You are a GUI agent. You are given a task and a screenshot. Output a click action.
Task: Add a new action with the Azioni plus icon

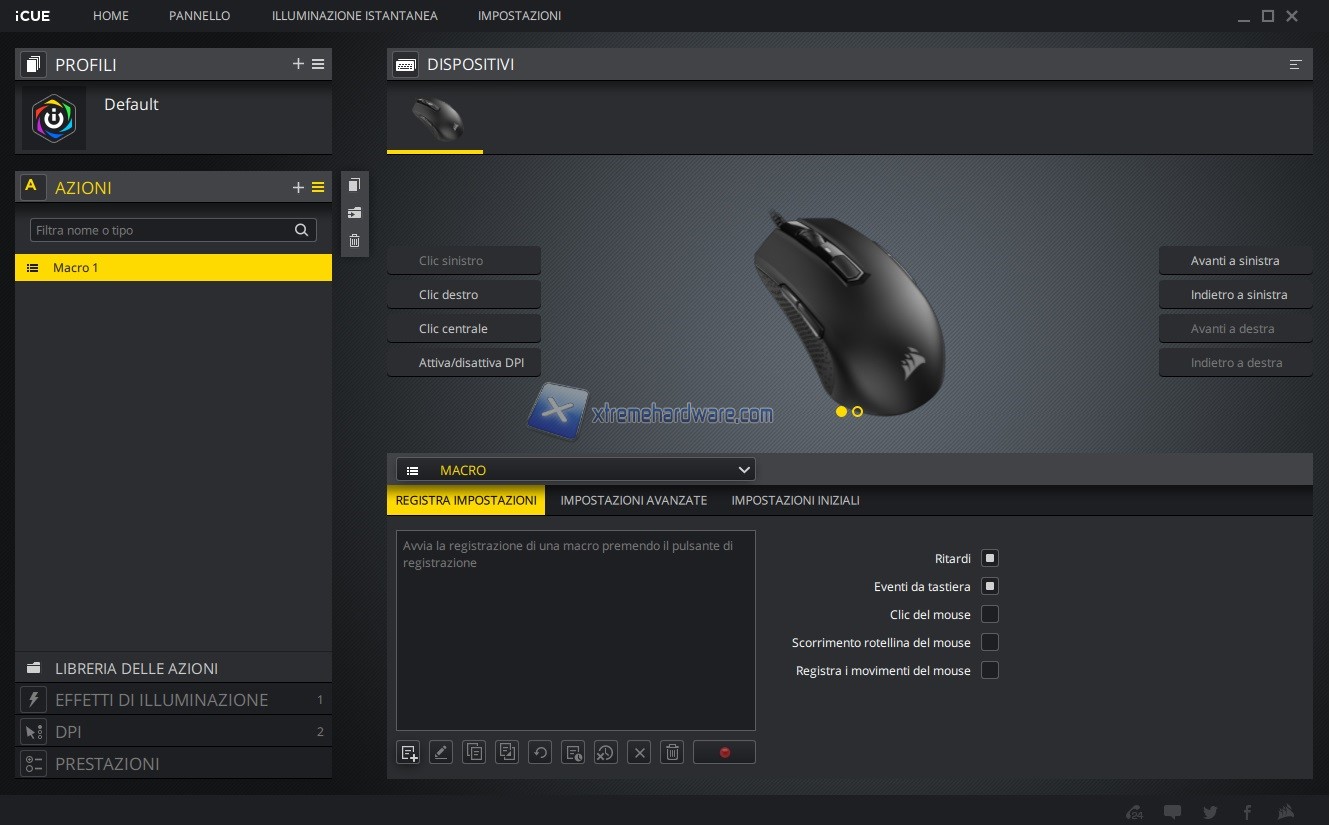pos(297,187)
